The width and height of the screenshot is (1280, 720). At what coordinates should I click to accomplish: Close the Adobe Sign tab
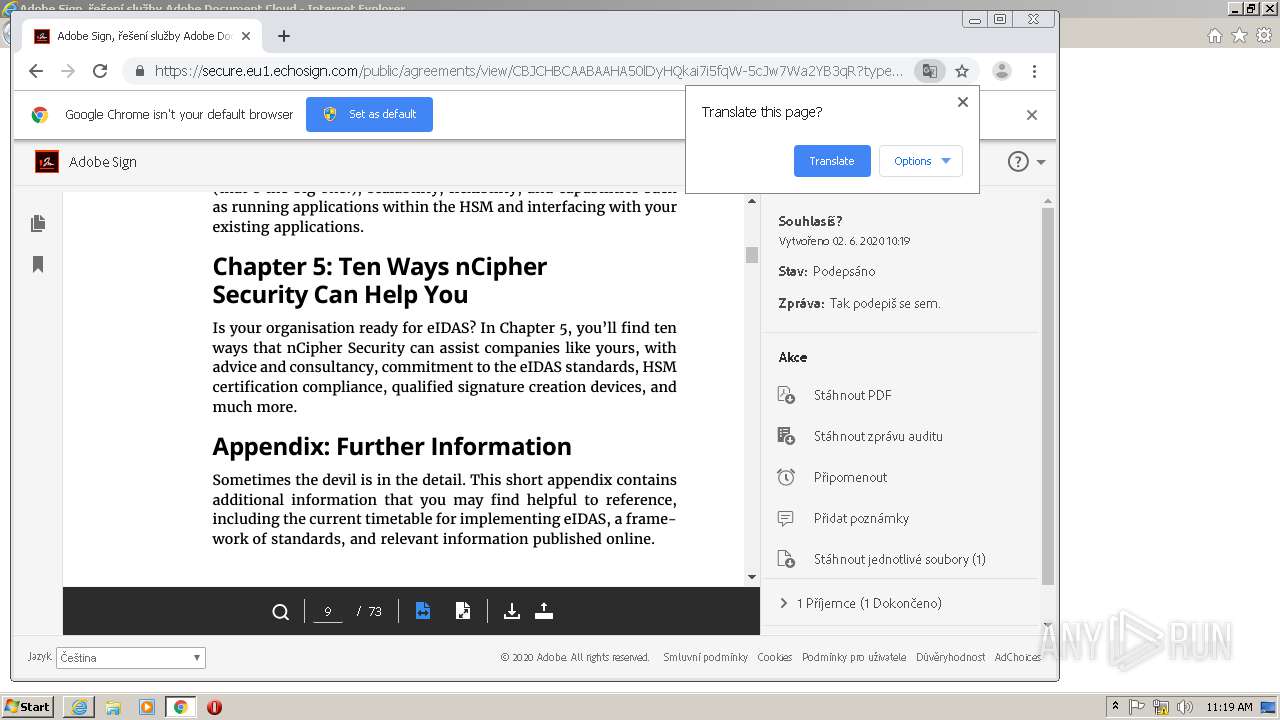point(246,36)
